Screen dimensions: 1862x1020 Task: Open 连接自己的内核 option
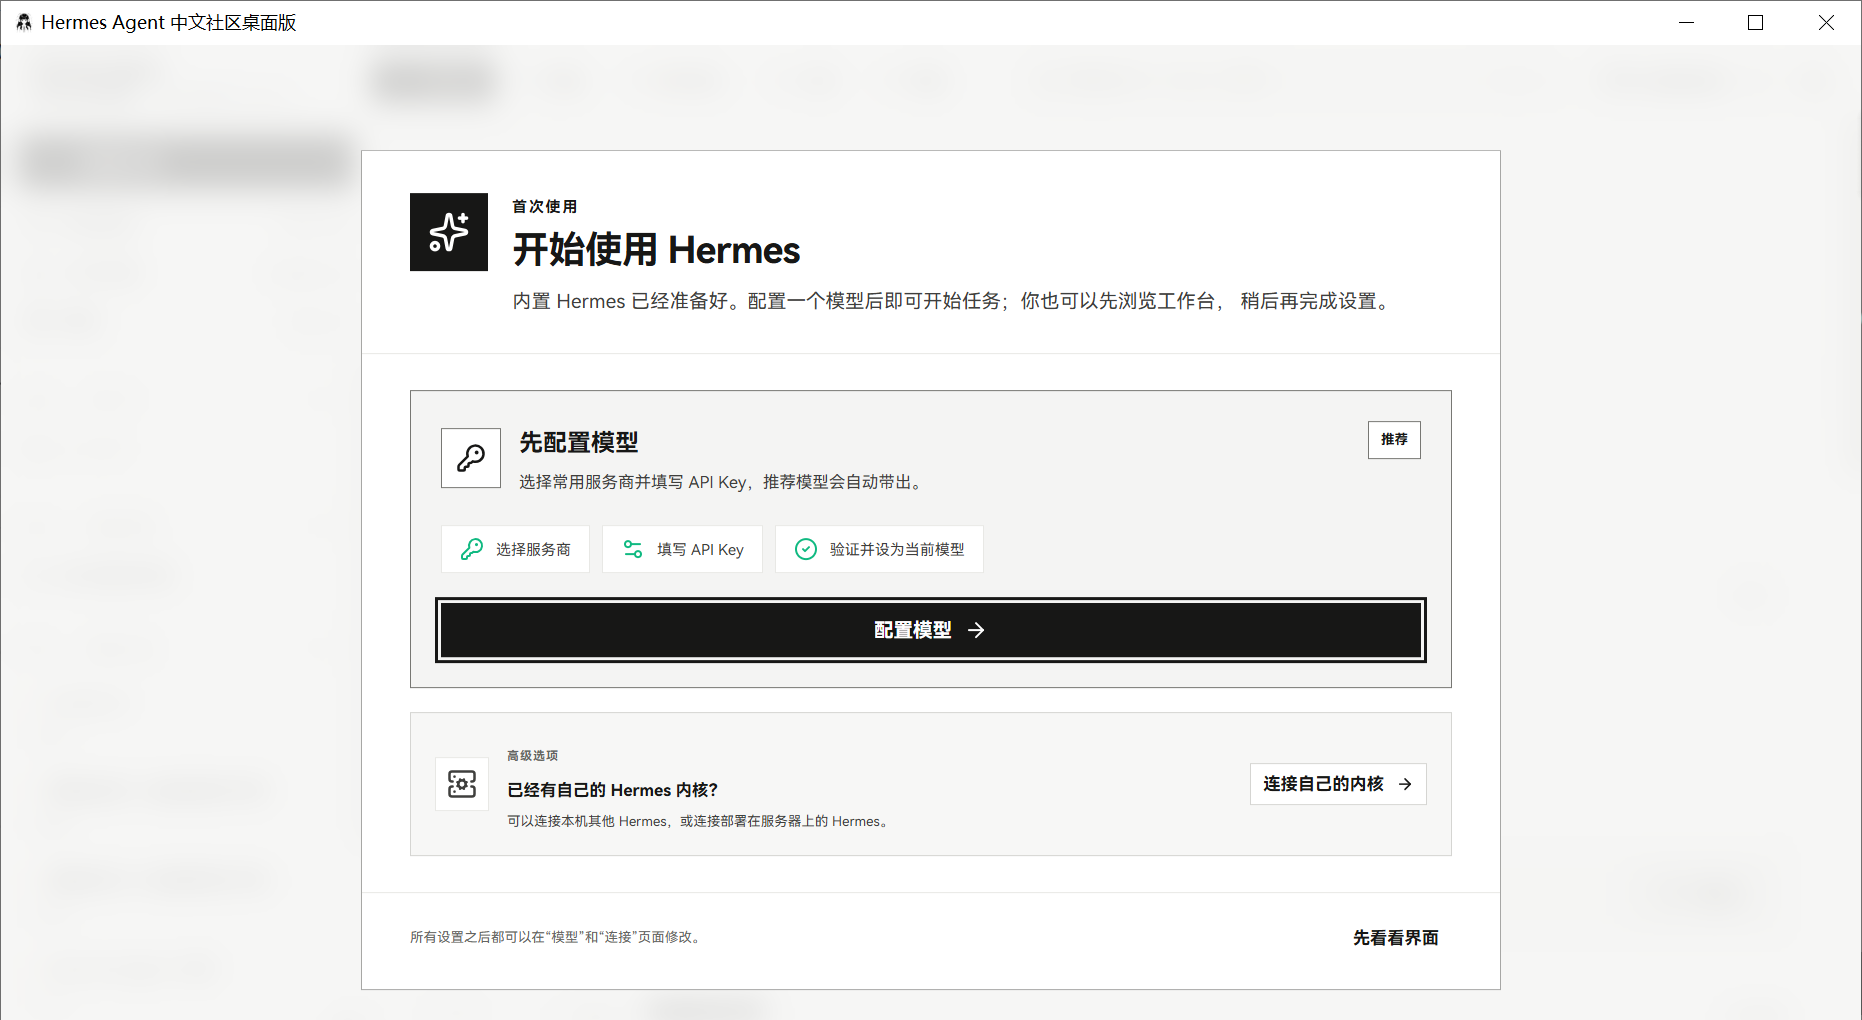(x=1338, y=784)
